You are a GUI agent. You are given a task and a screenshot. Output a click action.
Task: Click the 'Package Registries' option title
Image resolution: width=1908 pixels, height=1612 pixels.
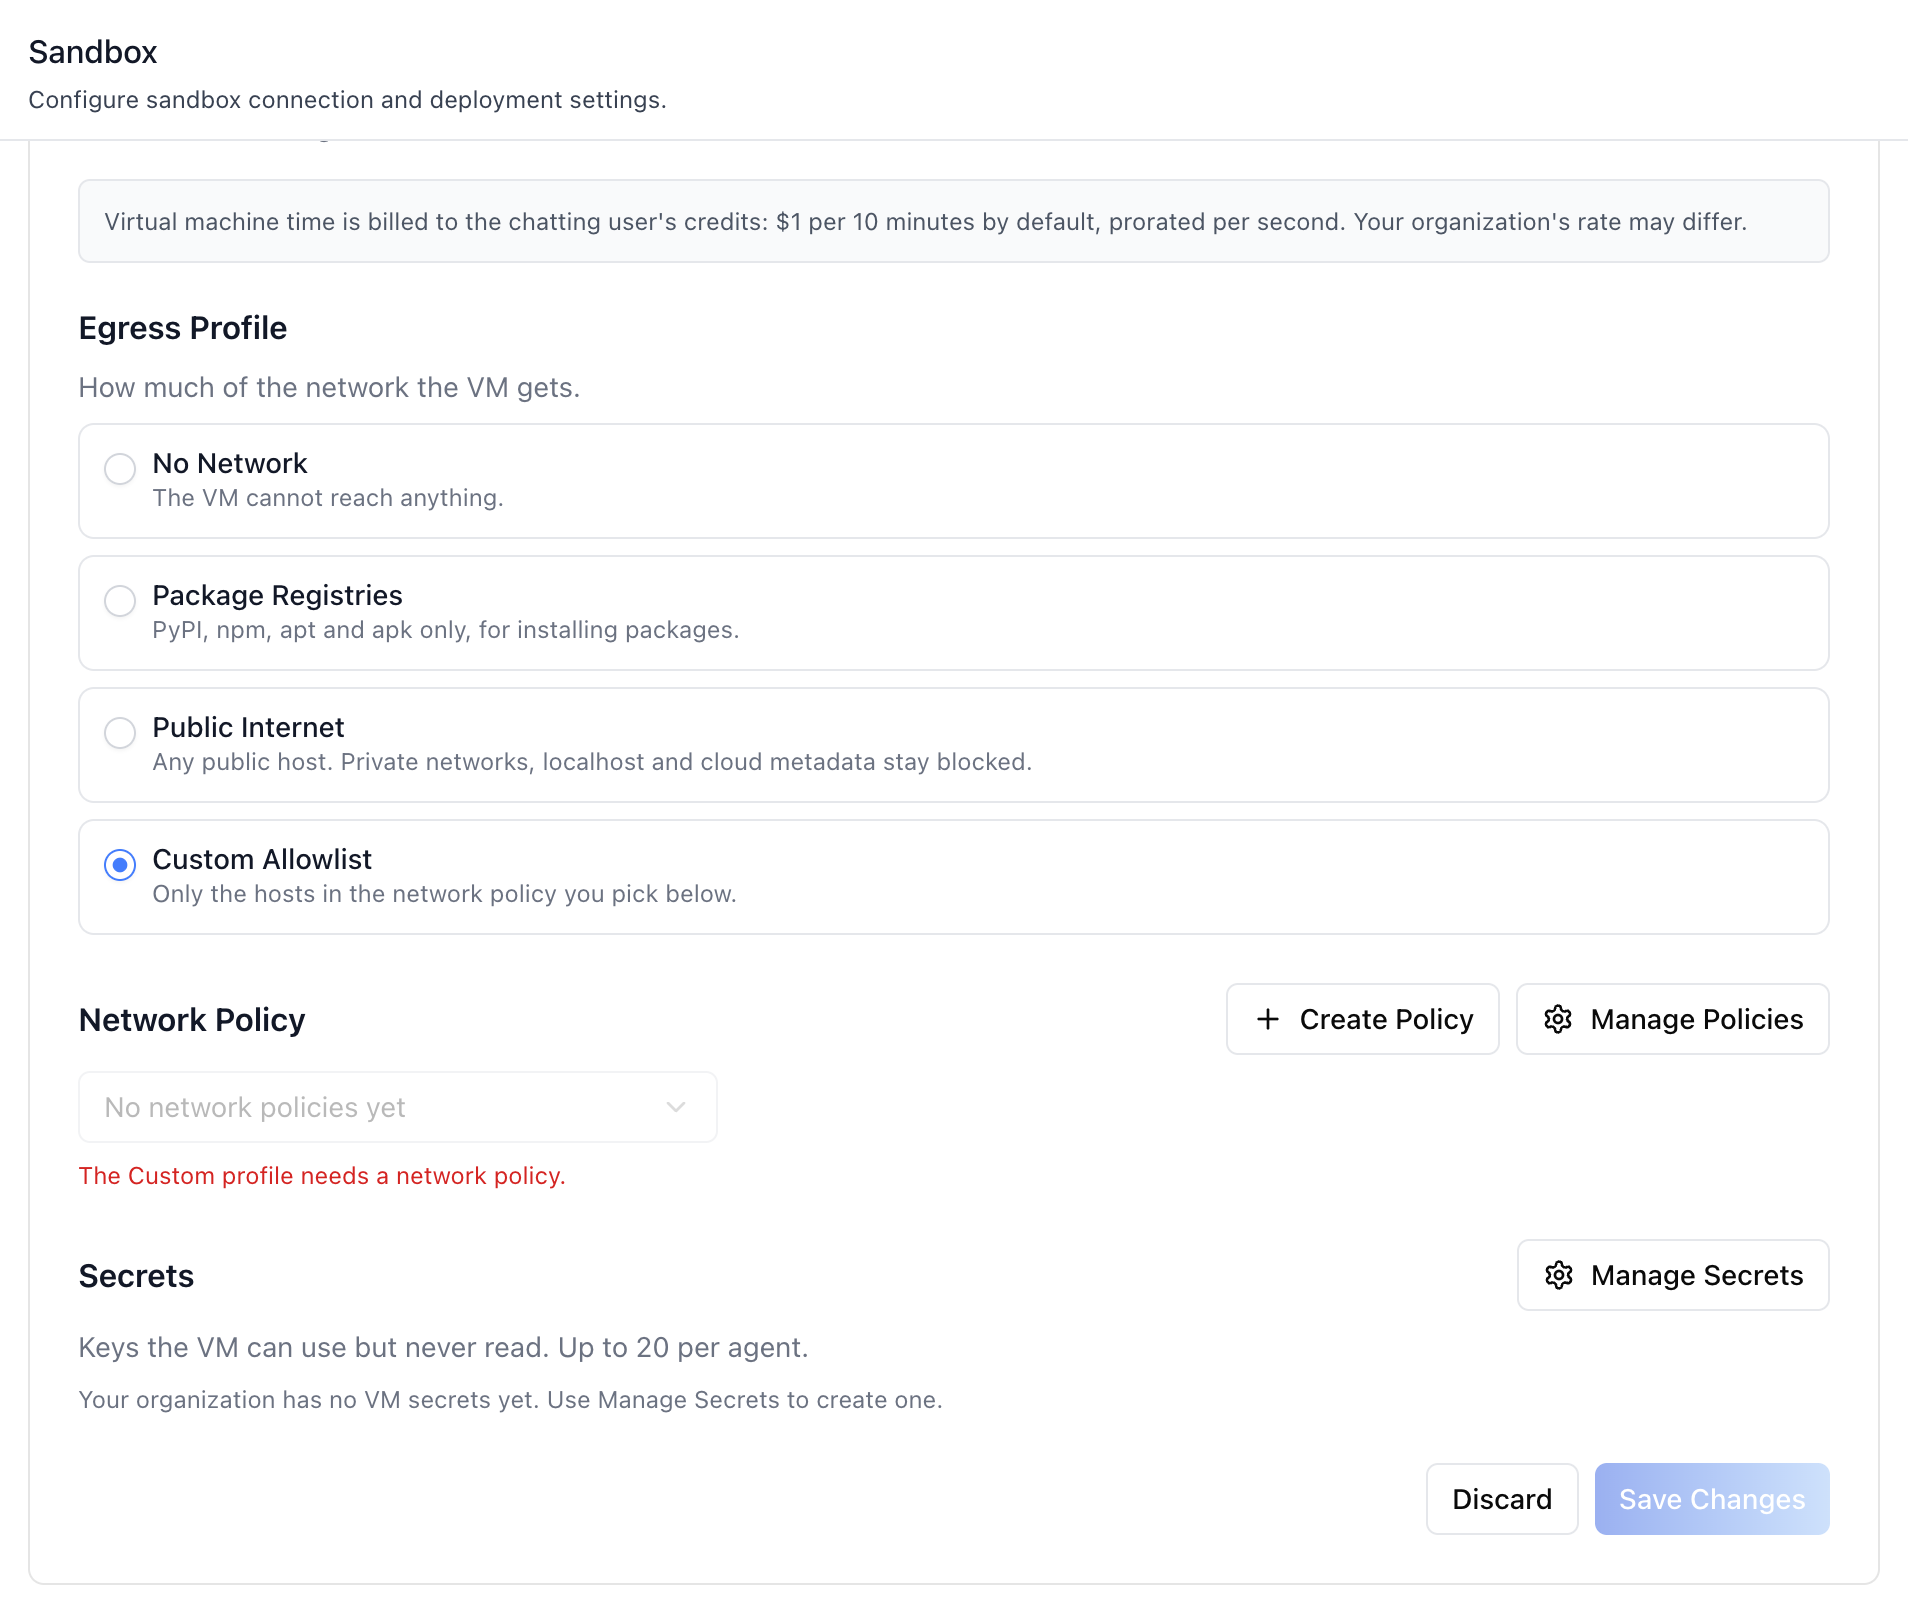point(277,595)
